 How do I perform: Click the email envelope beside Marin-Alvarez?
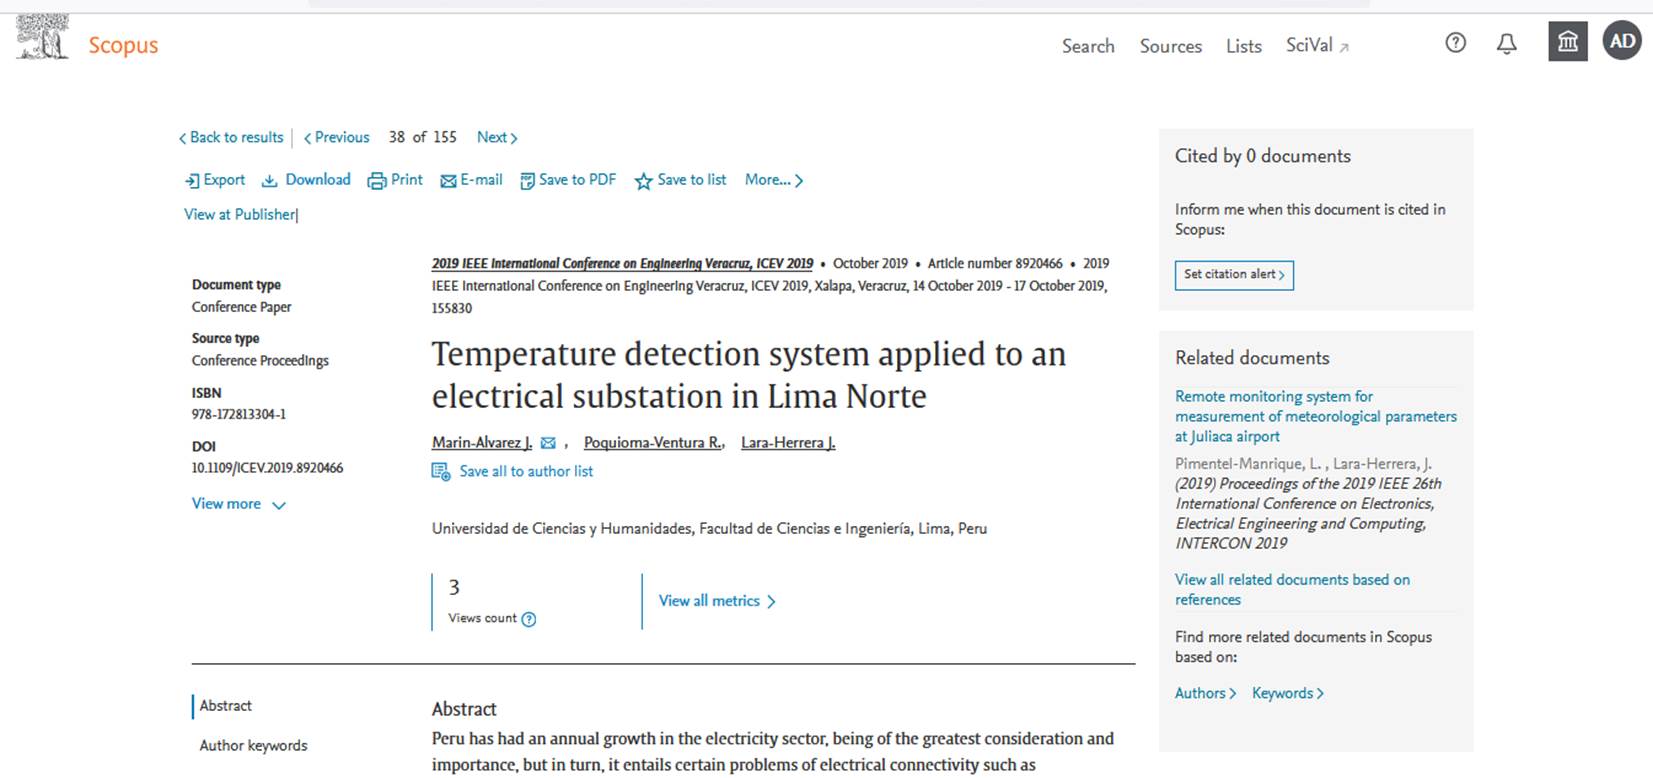(548, 443)
